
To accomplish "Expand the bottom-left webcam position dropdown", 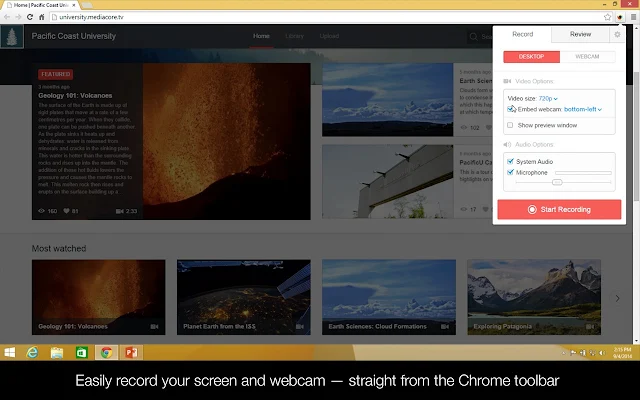I will tap(583, 109).
